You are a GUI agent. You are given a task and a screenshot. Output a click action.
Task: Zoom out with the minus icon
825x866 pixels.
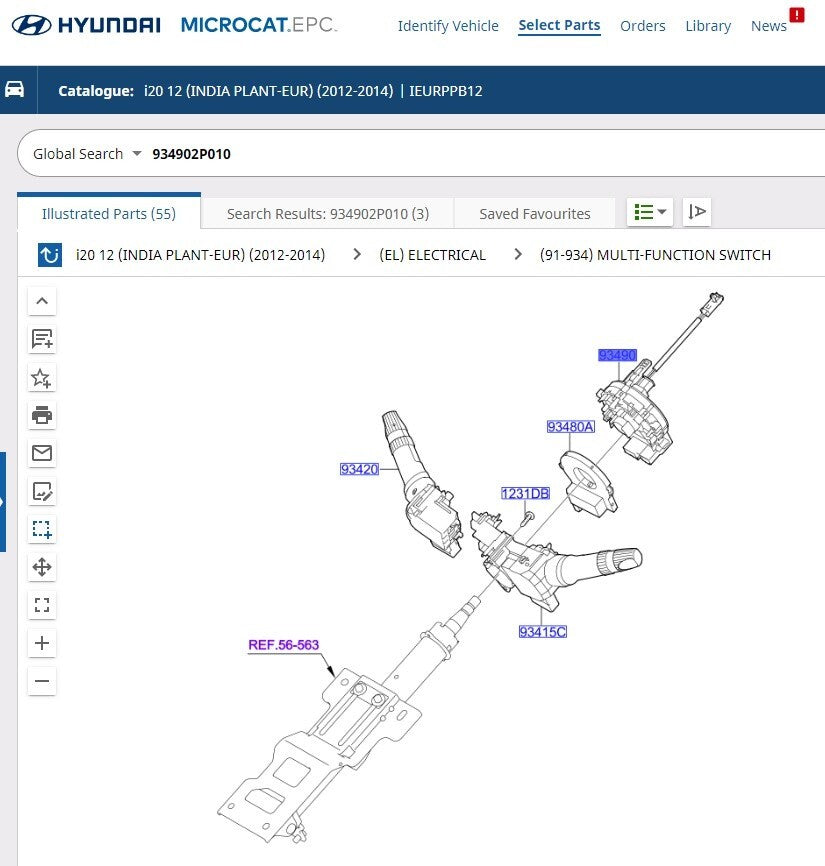42,681
